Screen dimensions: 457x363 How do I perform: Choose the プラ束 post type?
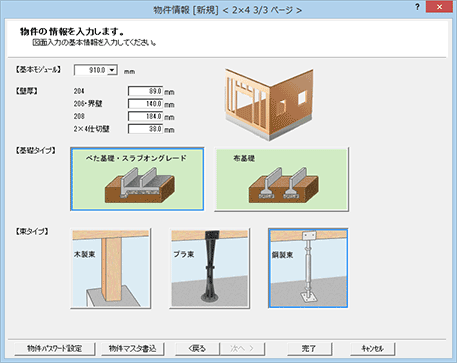(210, 268)
